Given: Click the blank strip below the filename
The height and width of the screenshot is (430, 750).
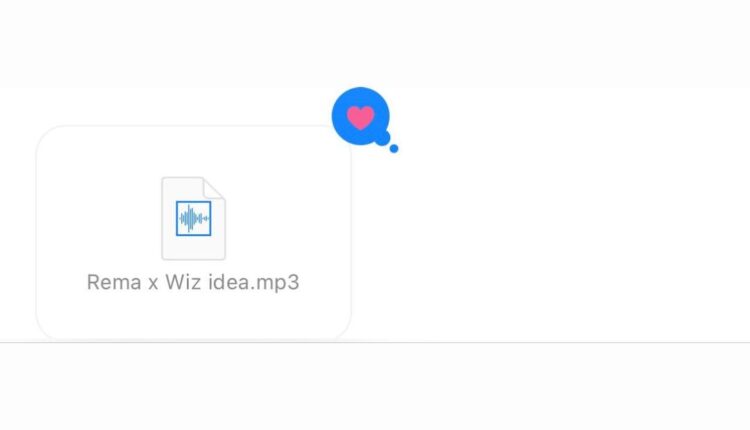Looking at the screenshot, I should [x=193, y=316].
